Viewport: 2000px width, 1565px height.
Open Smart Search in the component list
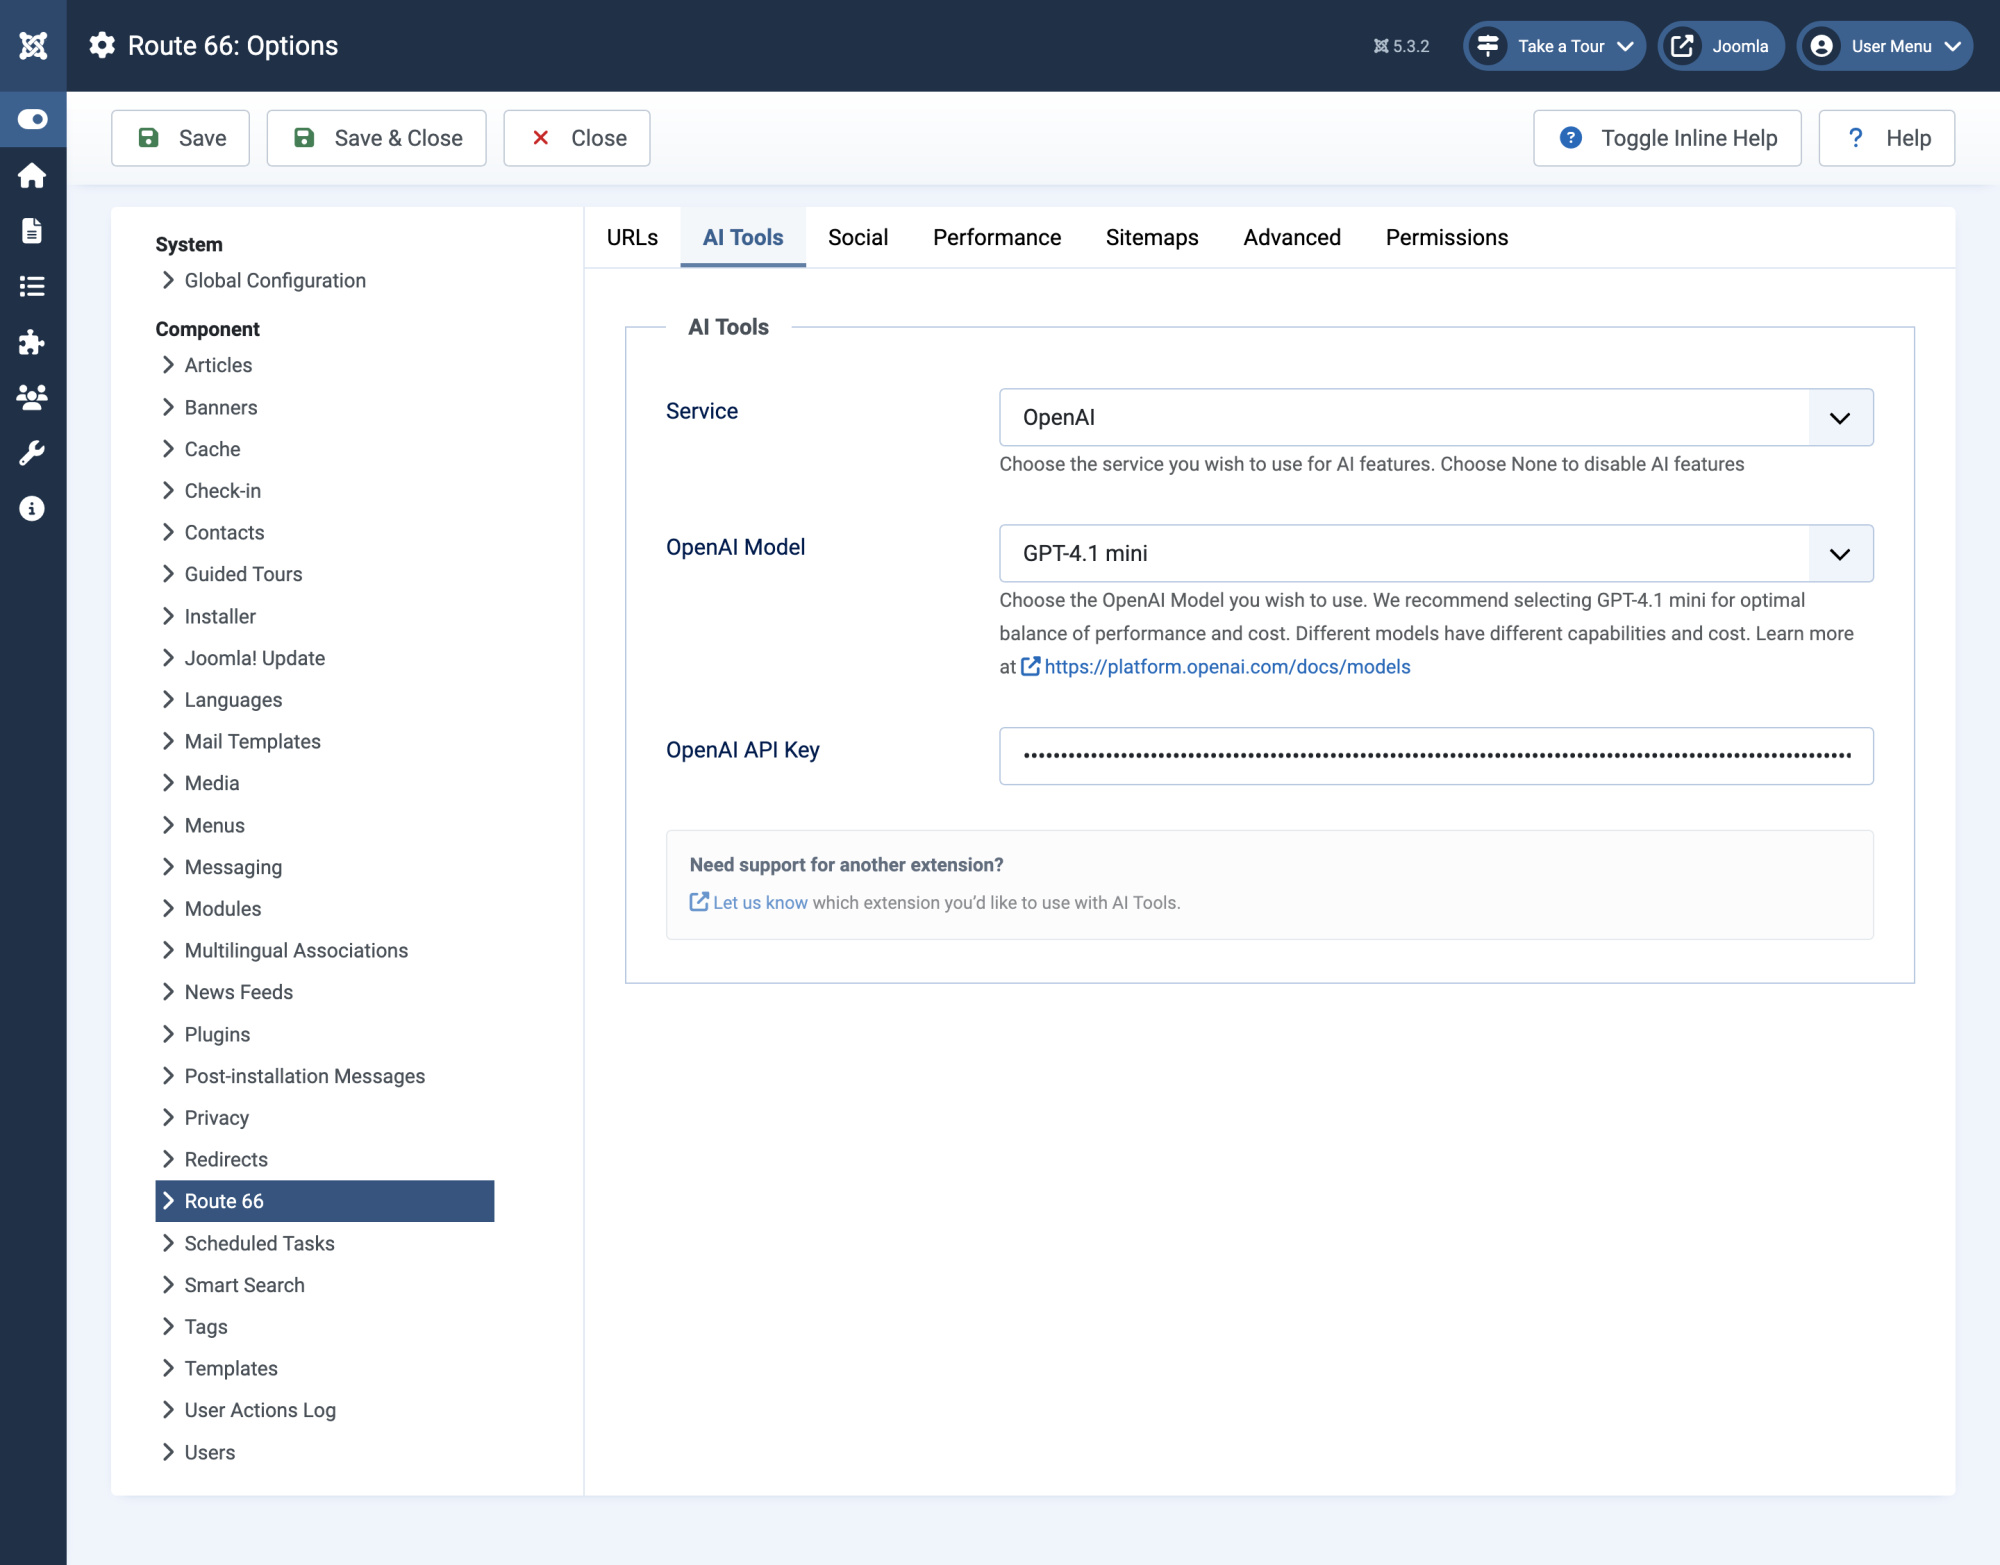coord(244,1285)
